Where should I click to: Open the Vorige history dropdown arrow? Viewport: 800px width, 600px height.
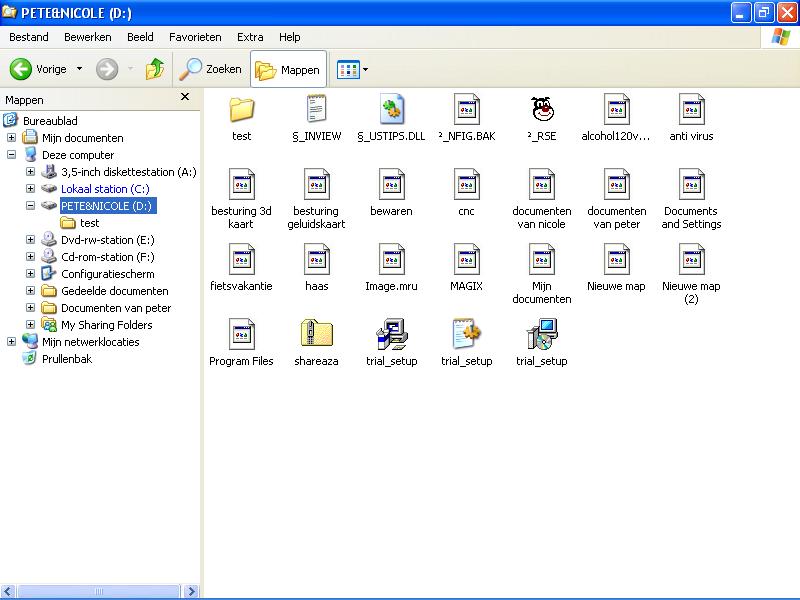click(80, 69)
